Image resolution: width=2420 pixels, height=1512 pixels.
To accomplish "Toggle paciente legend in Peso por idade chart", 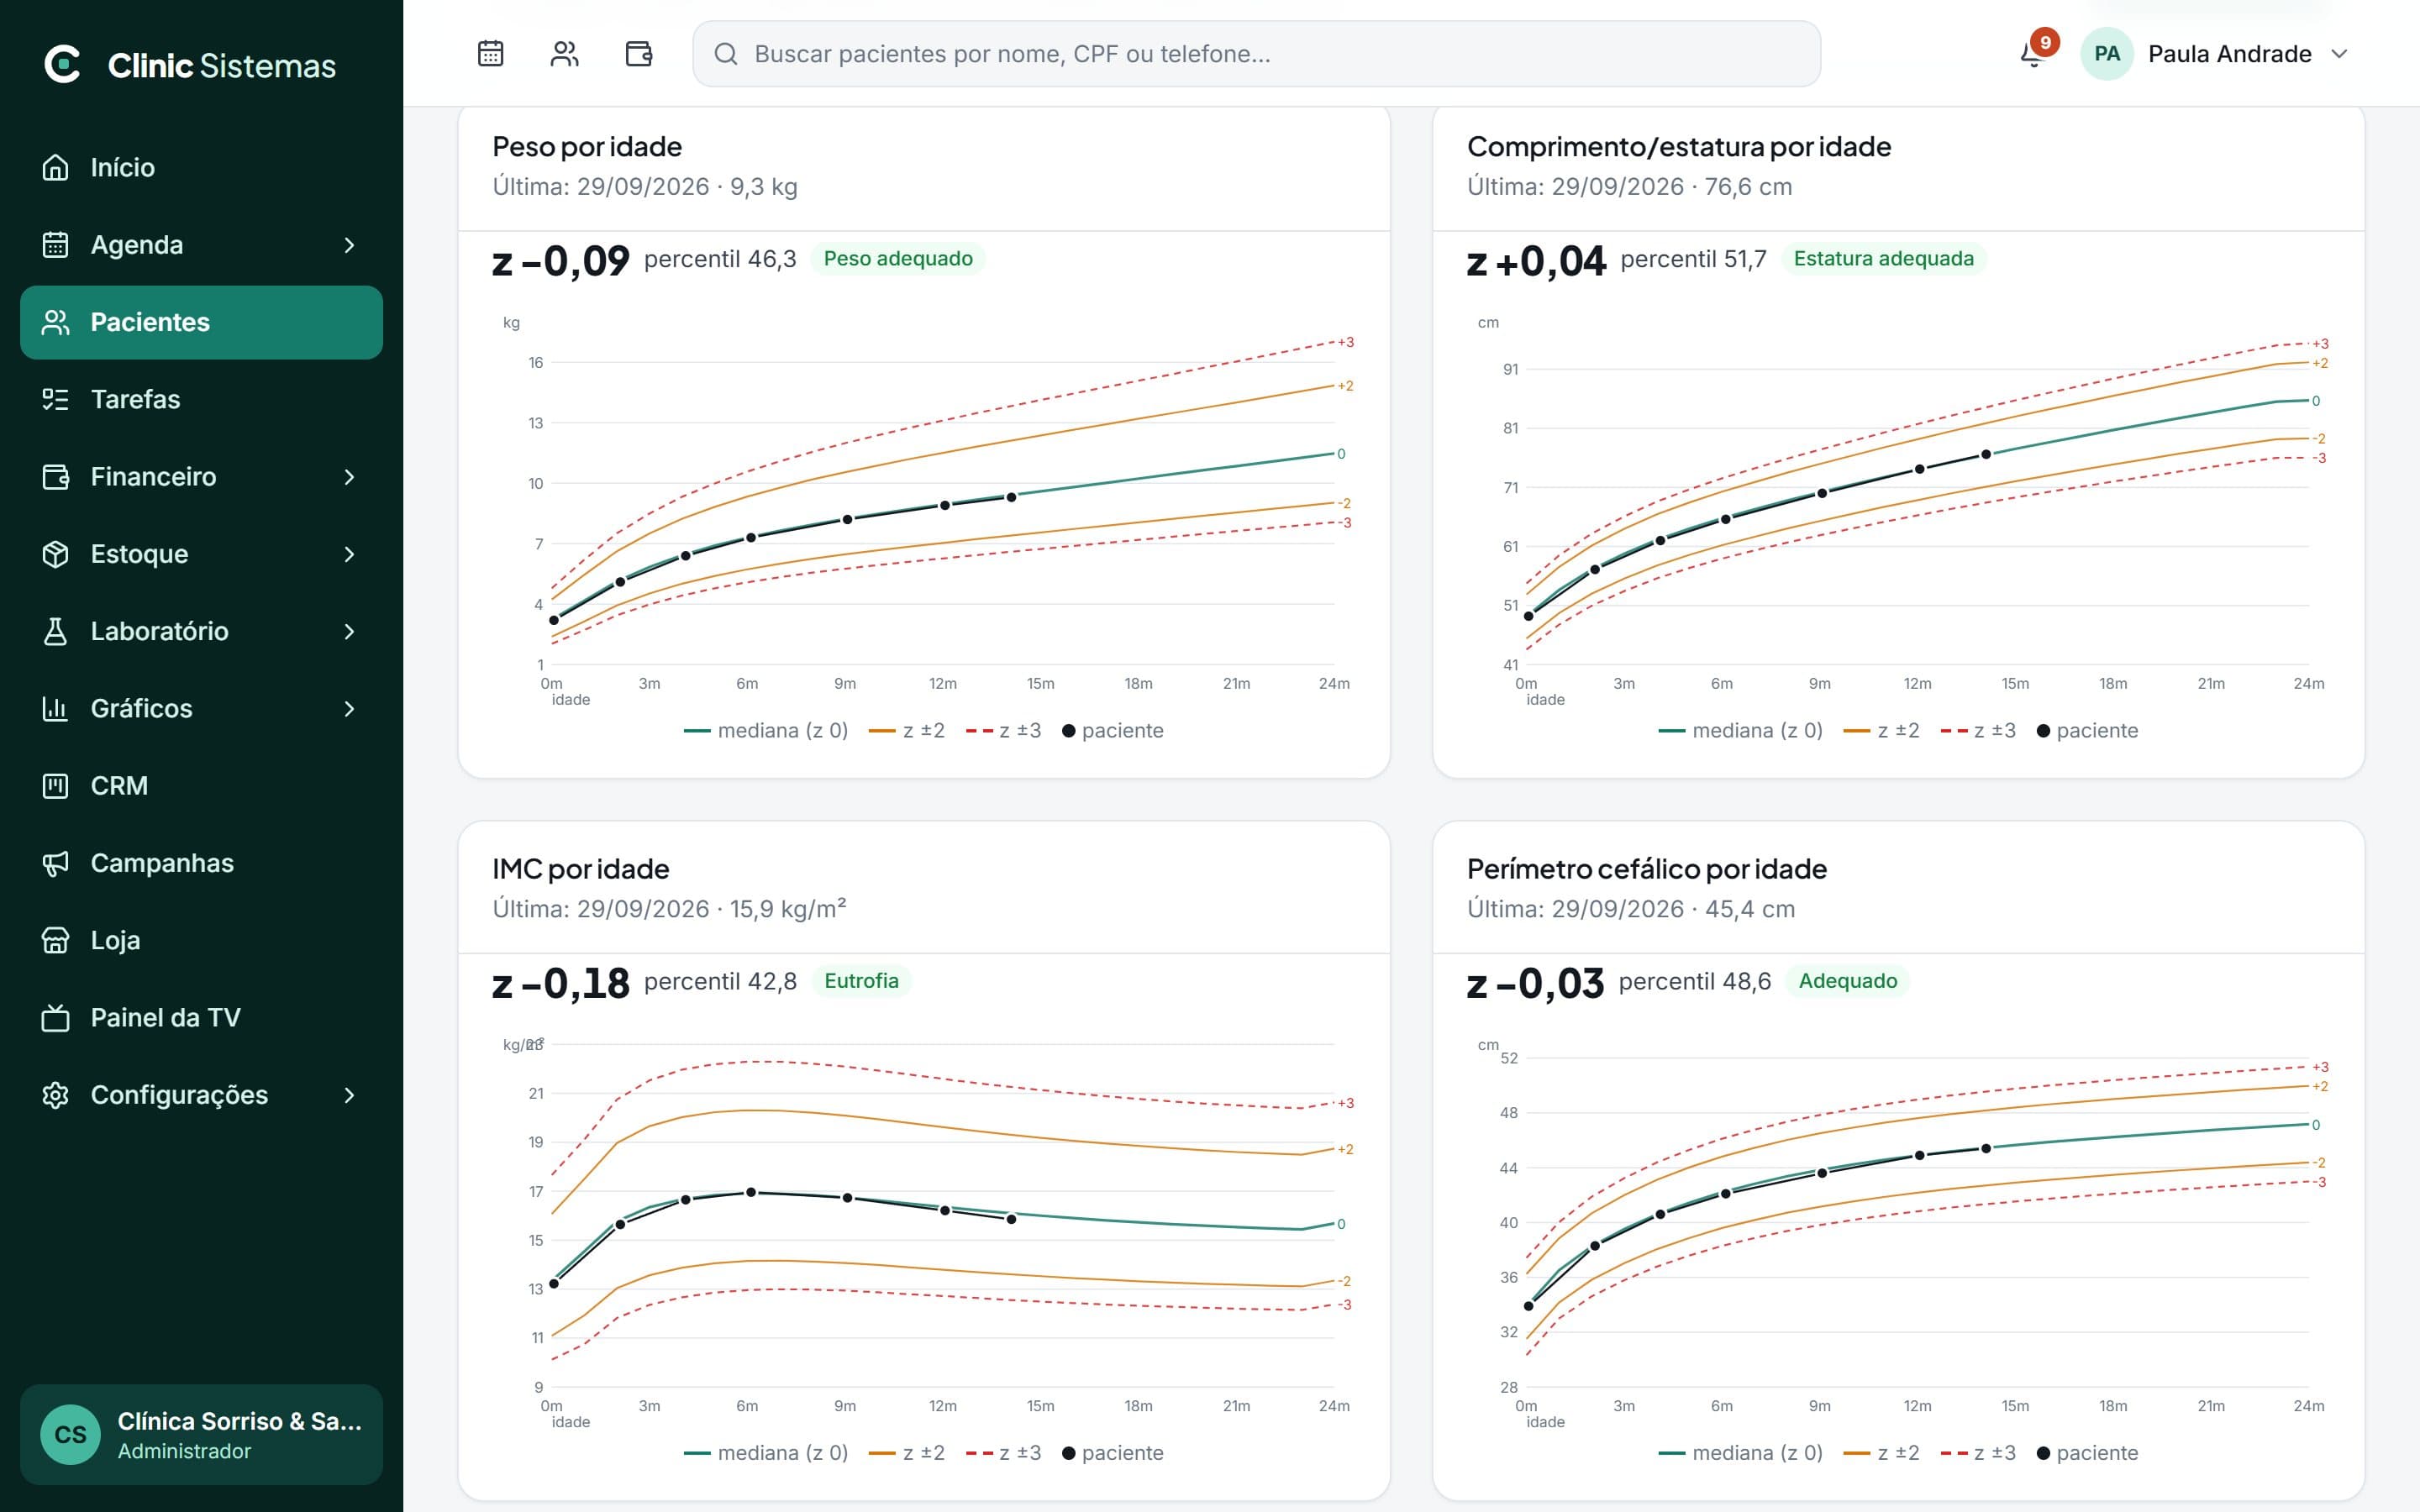I will point(1112,731).
